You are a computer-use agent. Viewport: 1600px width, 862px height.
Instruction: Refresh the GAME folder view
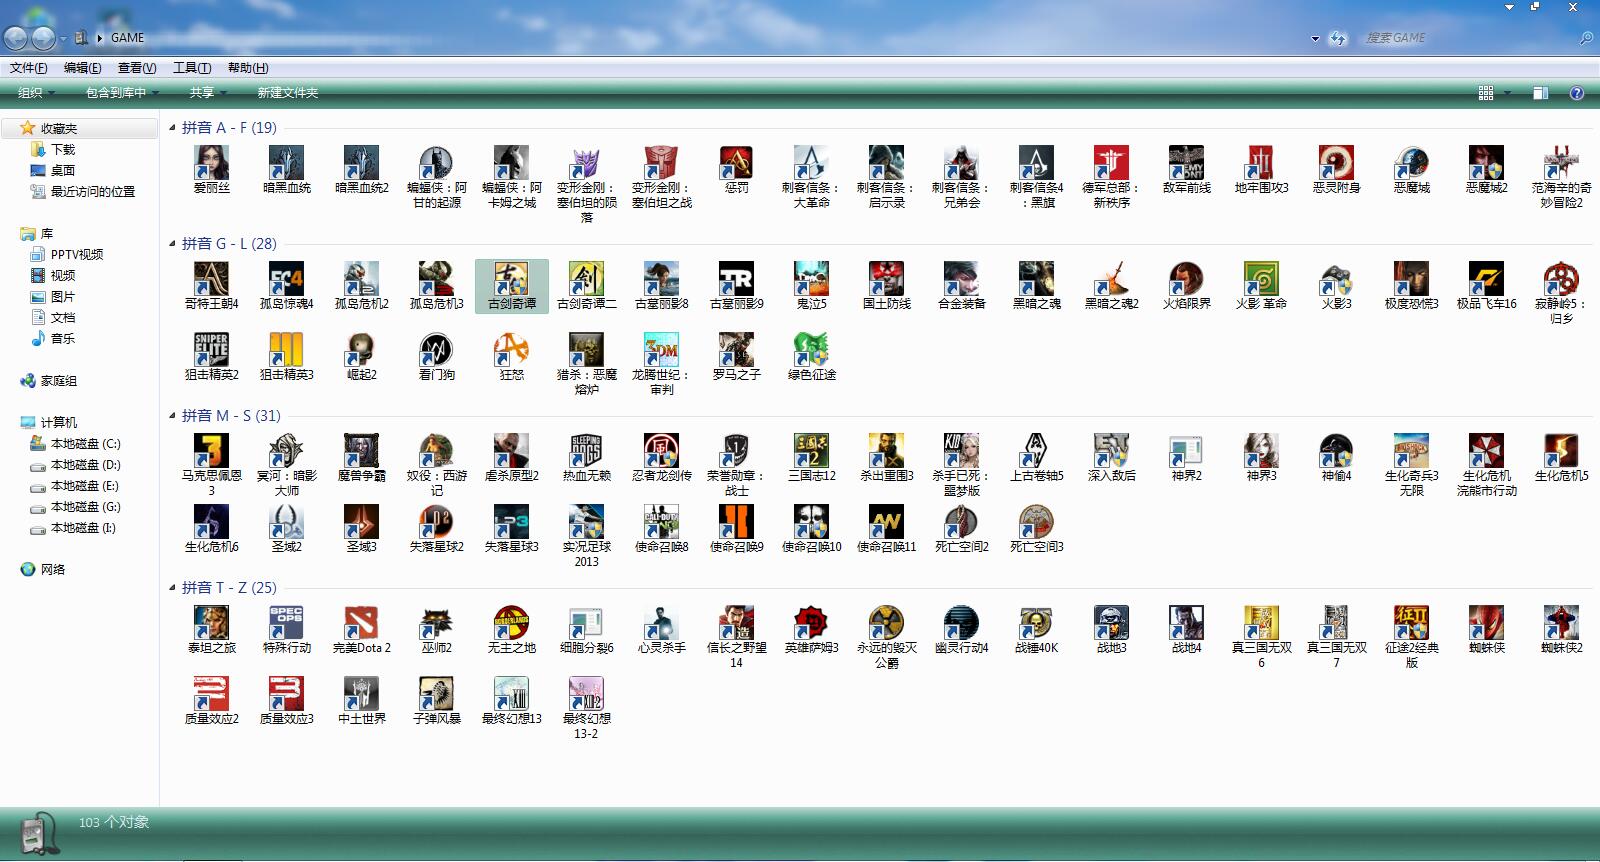click(x=1338, y=38)
